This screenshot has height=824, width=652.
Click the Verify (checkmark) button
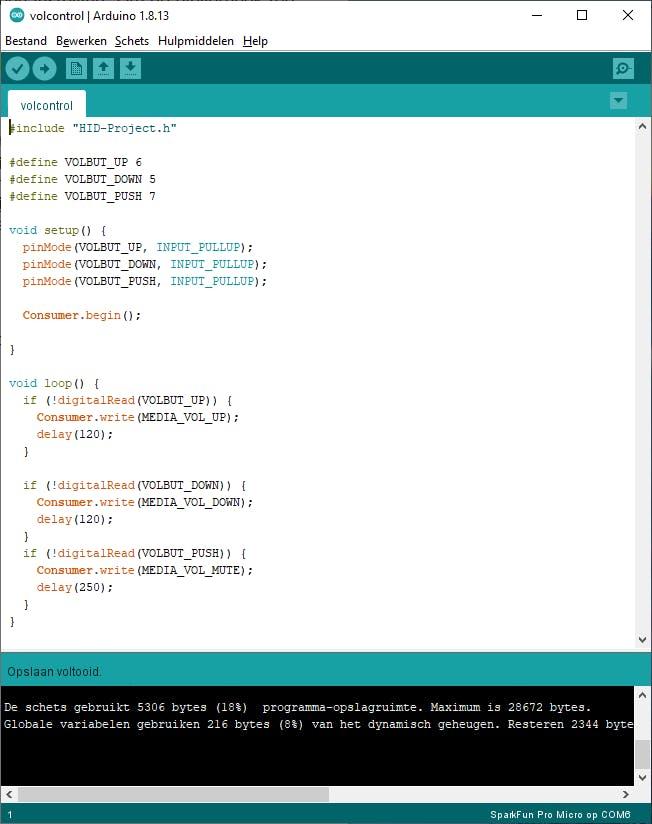click(x=17, y=69)
